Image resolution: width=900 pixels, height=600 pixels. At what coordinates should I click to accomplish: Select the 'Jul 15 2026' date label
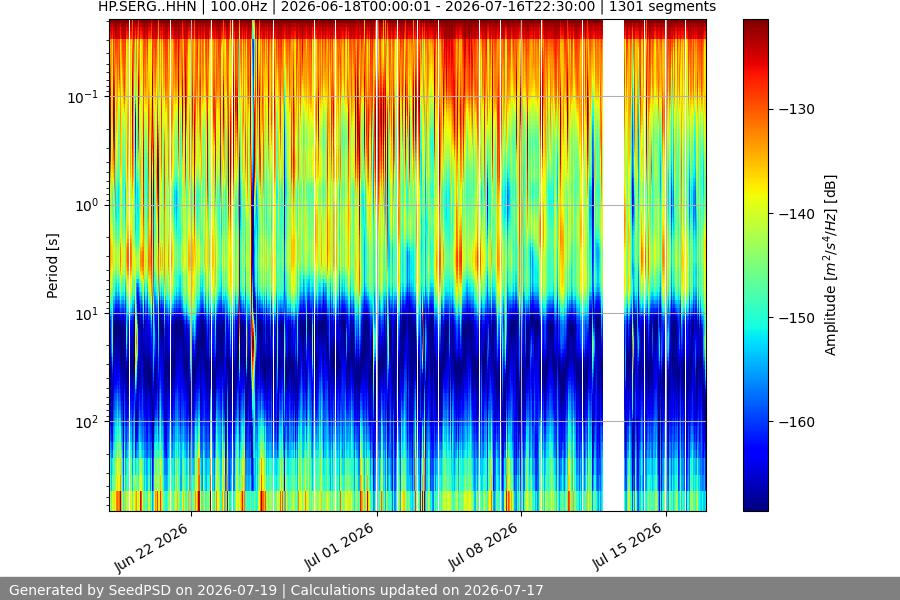click(x=627, y=546)
